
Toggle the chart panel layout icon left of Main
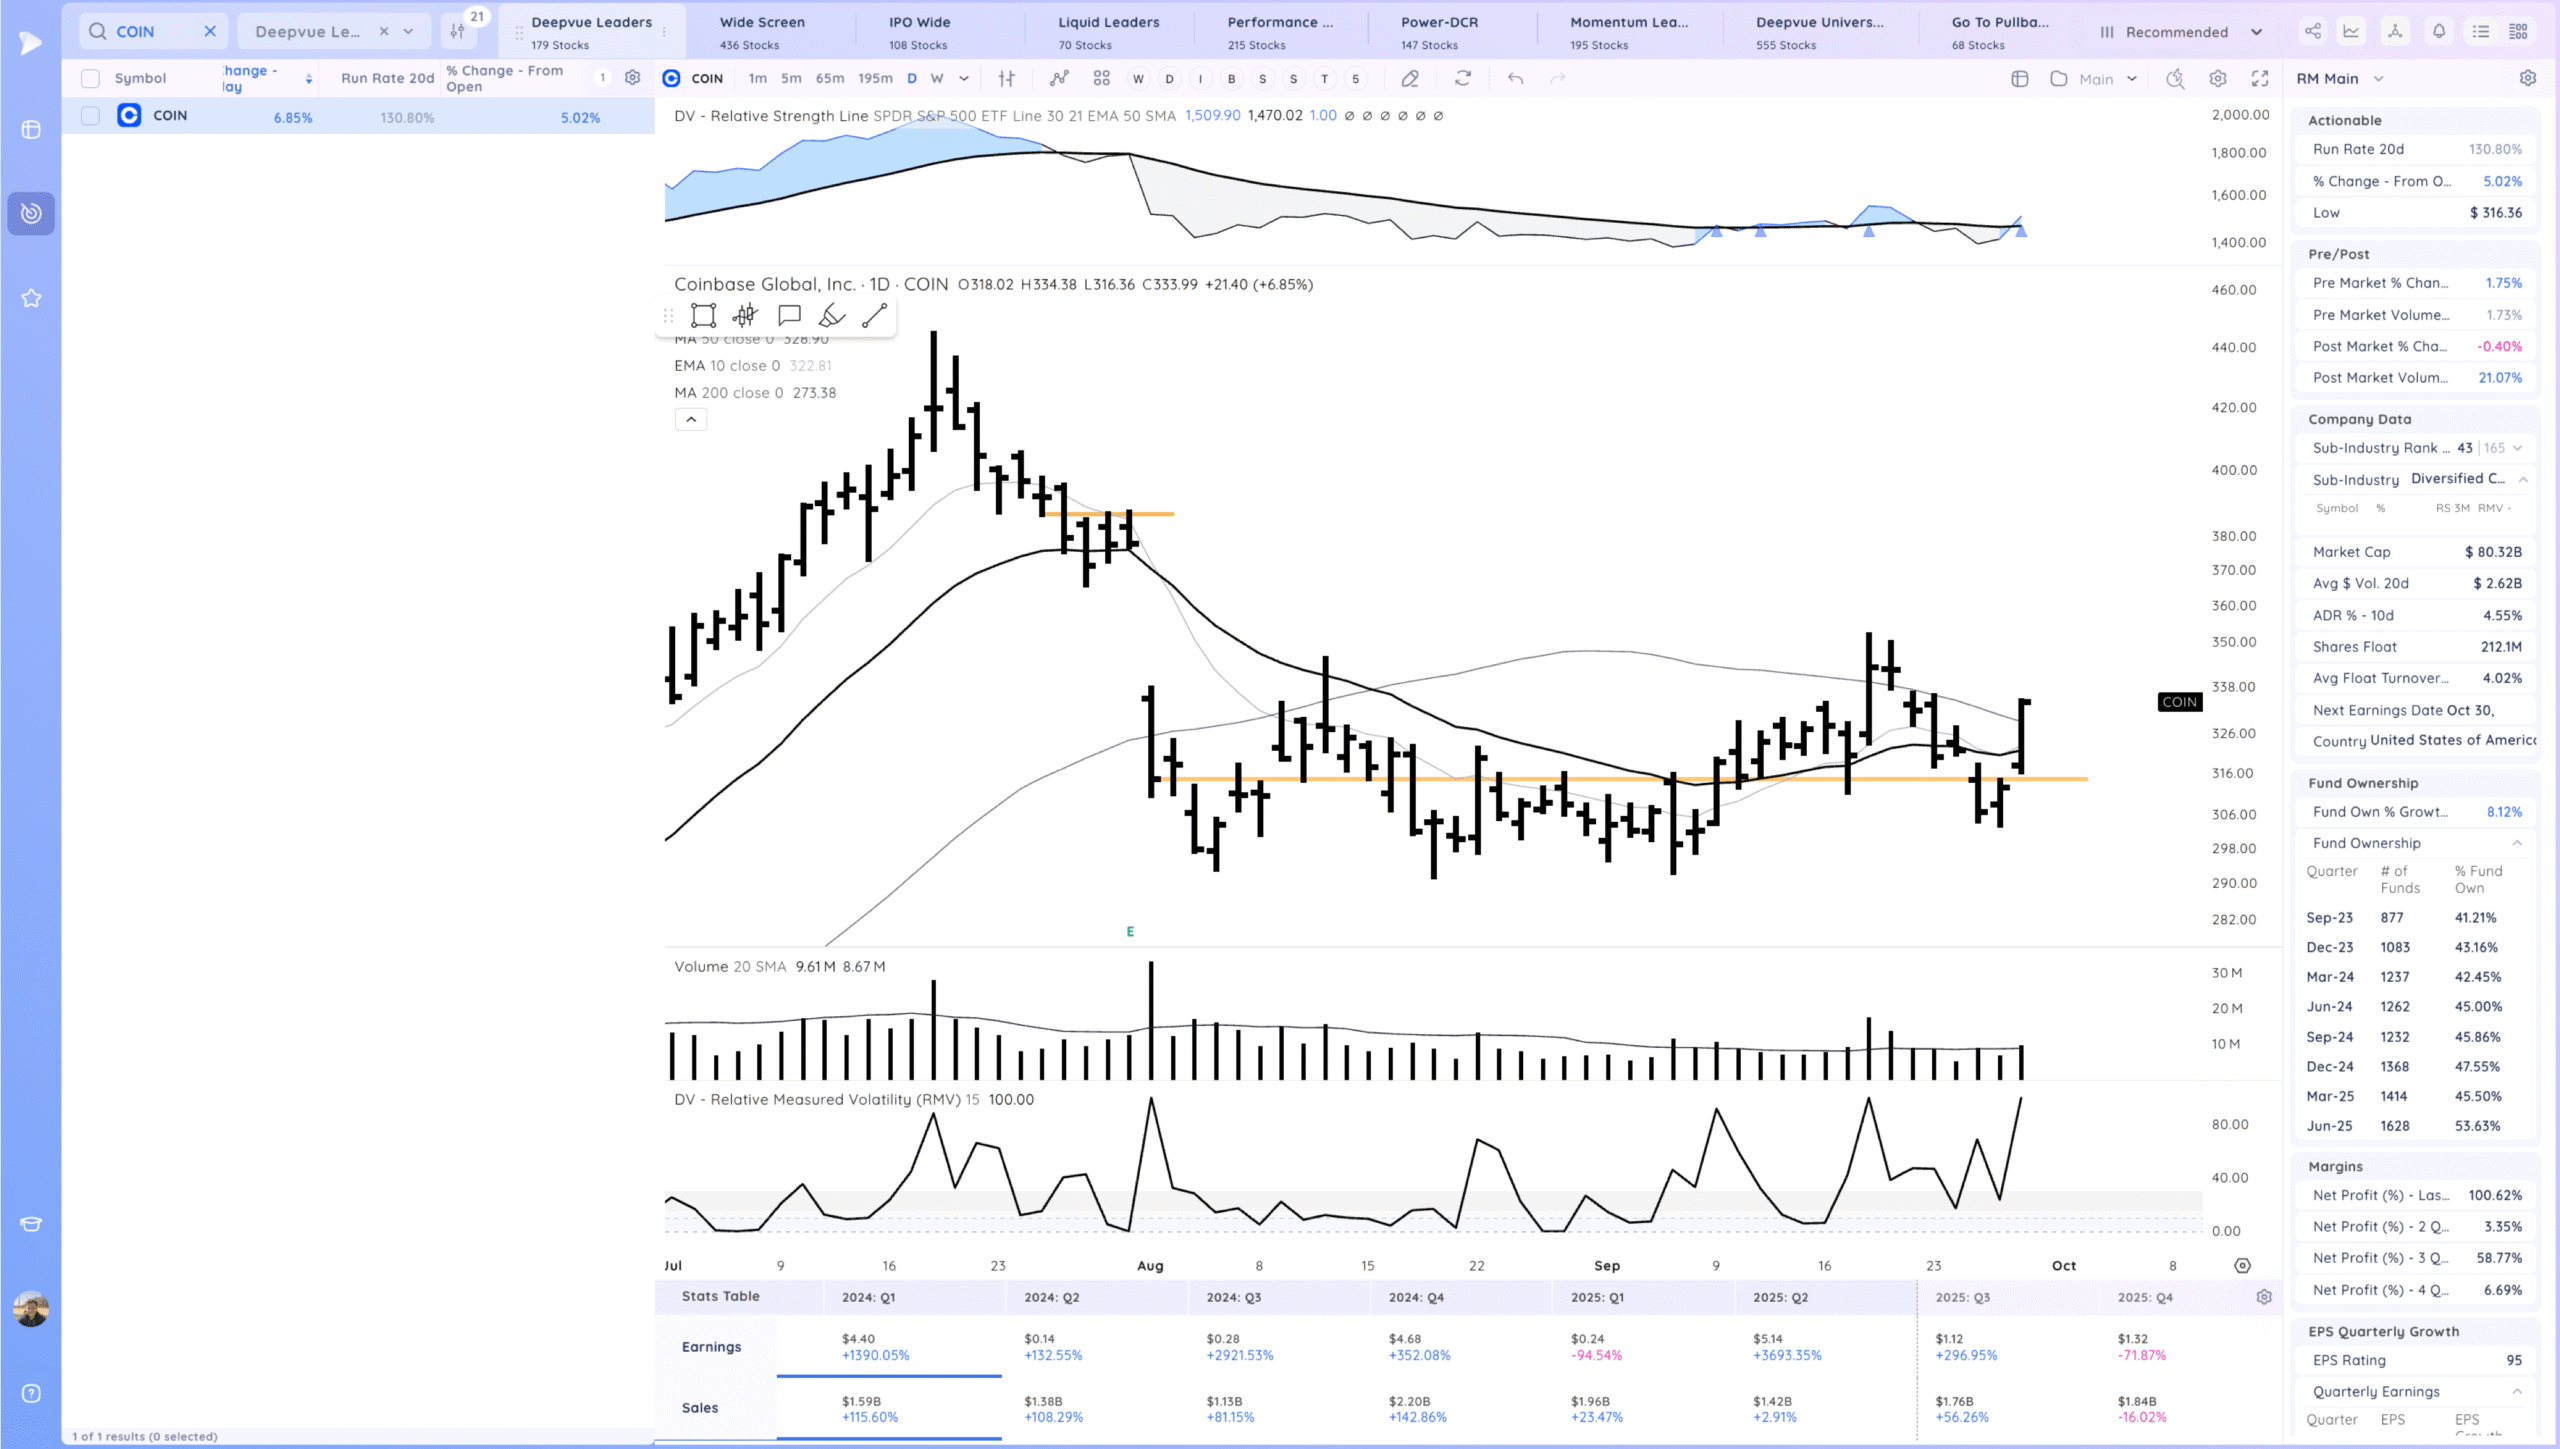pos(2019,78)
